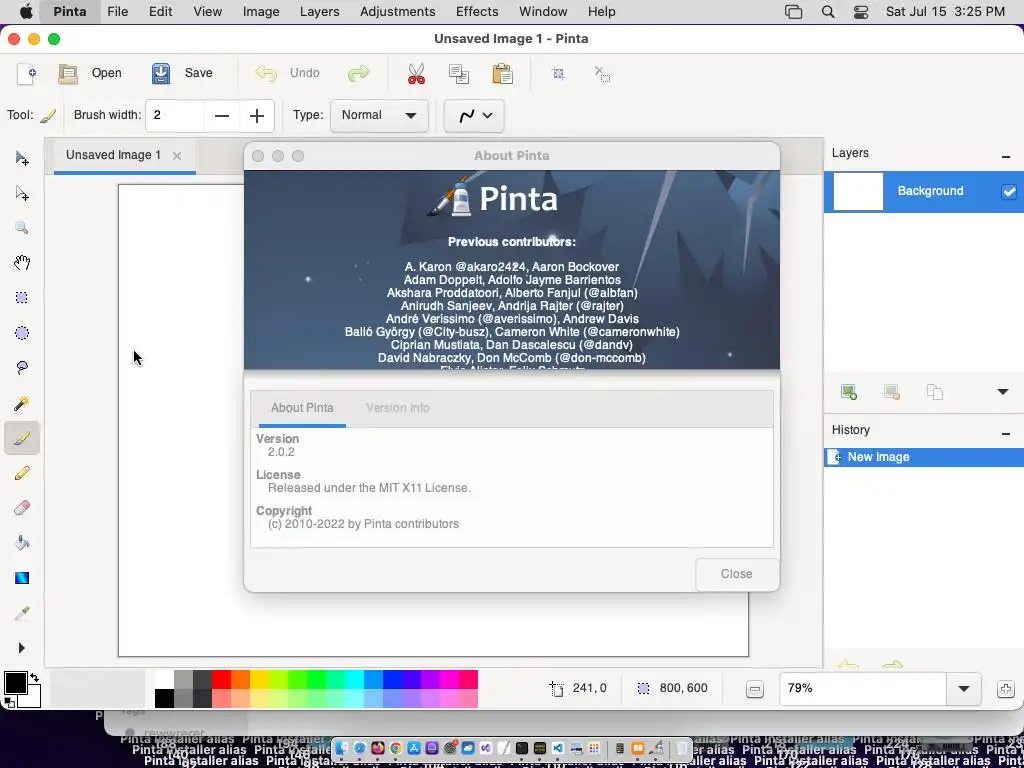Reset colors to black and white
Screen dimensions: 1024x768
click(x=8, y=703)
